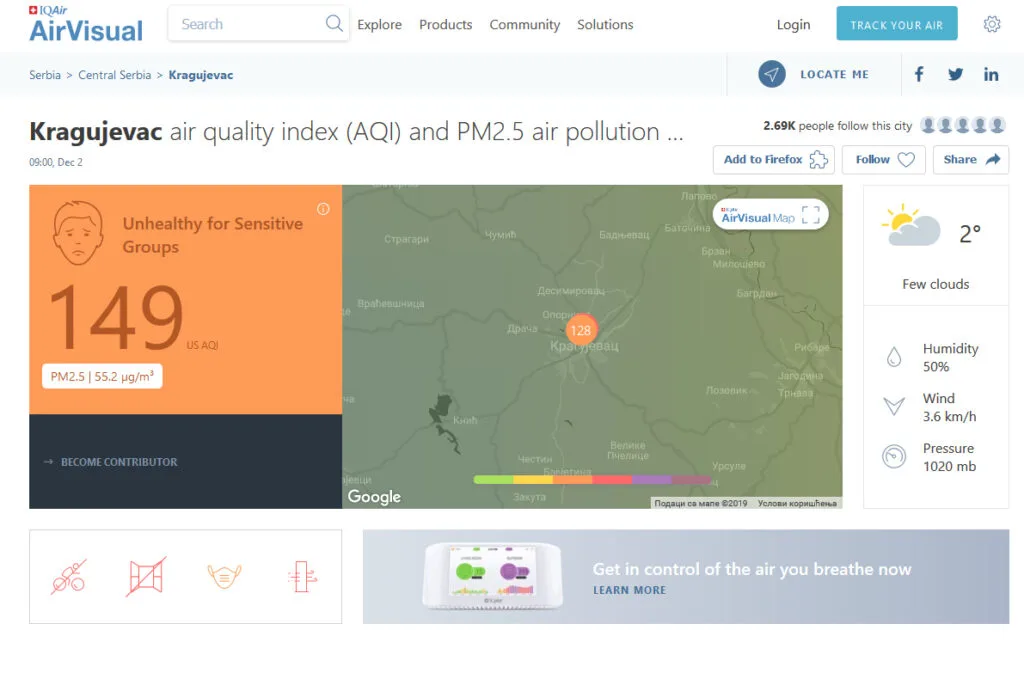Open settings gear icon in header
The height and width of the screenshot is (673, 1024).
click(991, 24)
